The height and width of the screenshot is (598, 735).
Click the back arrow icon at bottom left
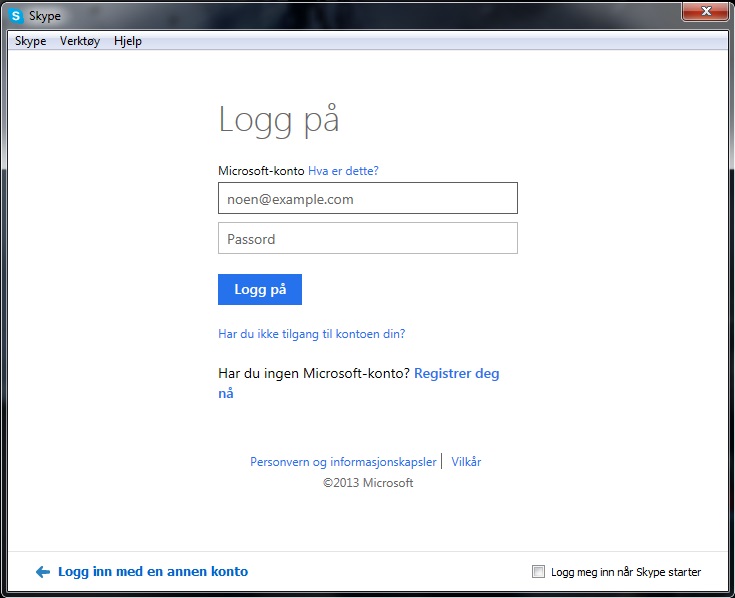coord(43,572)
